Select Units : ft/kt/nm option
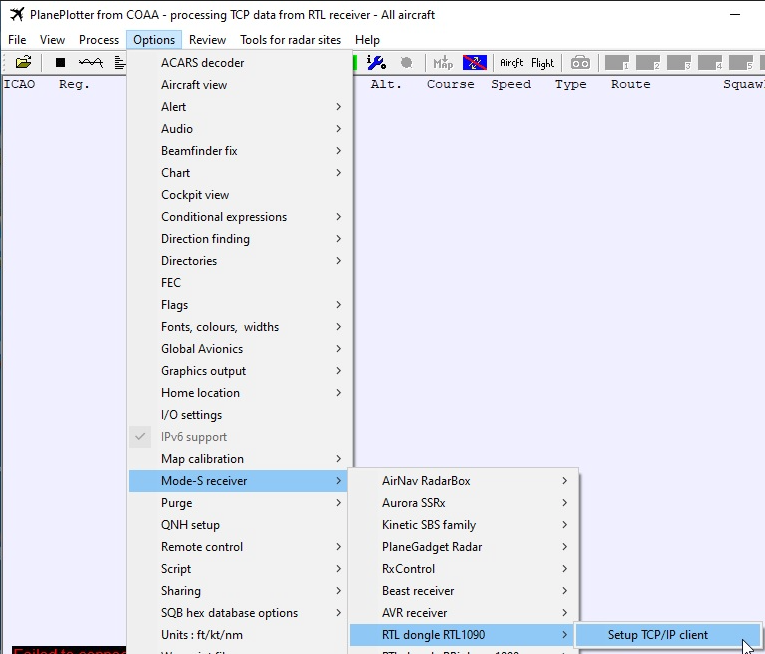The width and height of the screenshot is (765, 654). coord(240,634)
